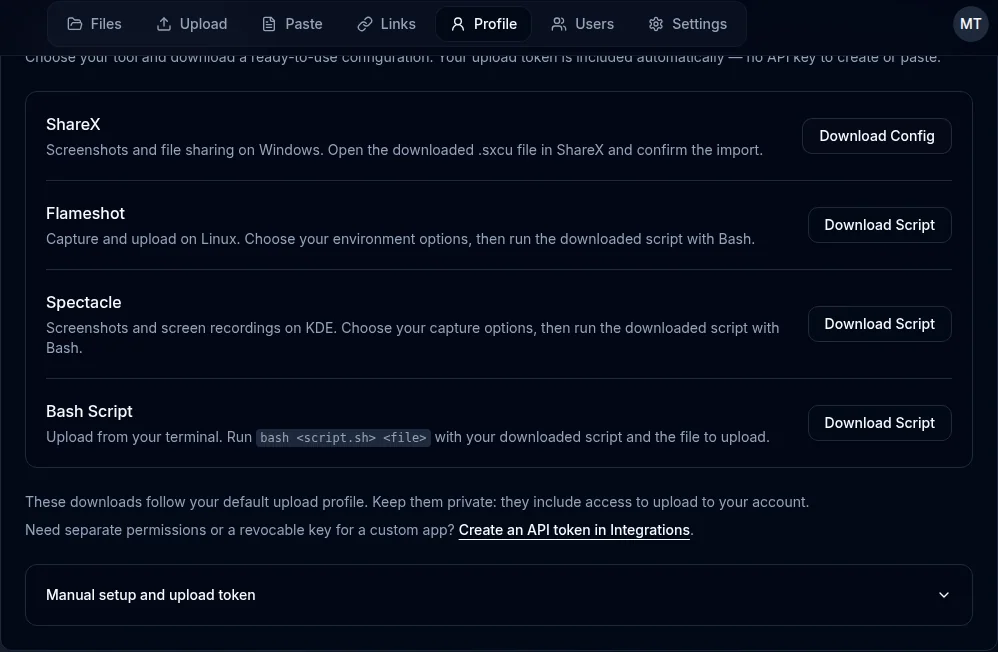
Task: Download the ShareX config
Action: point(876,136)
